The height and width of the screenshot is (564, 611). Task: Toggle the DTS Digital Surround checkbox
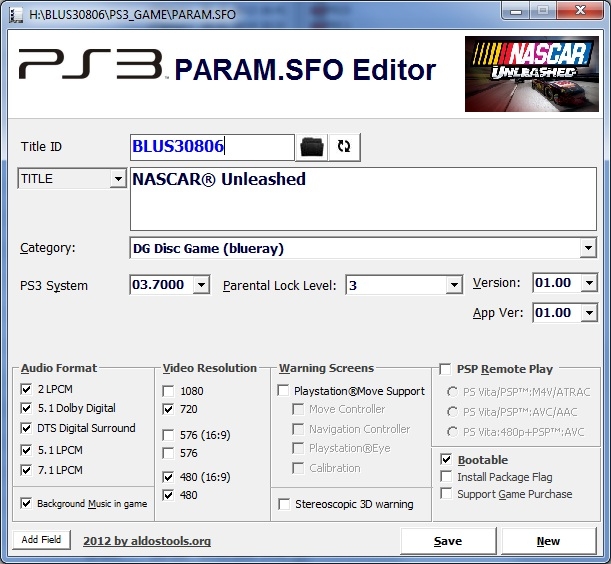(x=26, y=428)
